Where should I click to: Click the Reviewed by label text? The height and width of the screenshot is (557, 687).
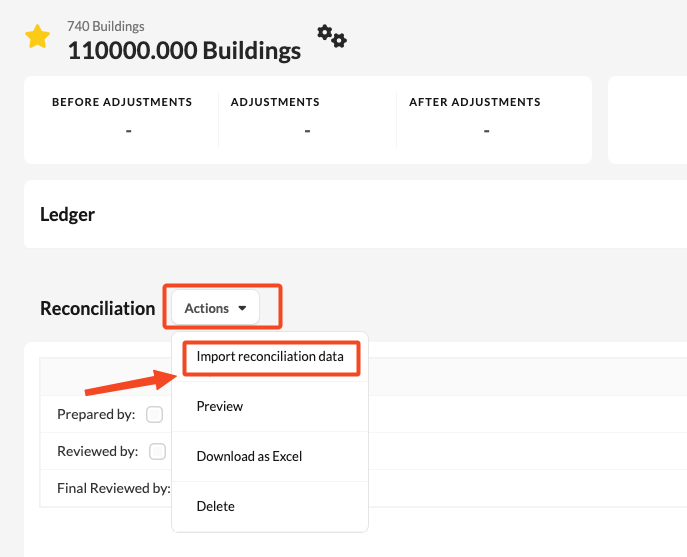[x=98, y=451]
